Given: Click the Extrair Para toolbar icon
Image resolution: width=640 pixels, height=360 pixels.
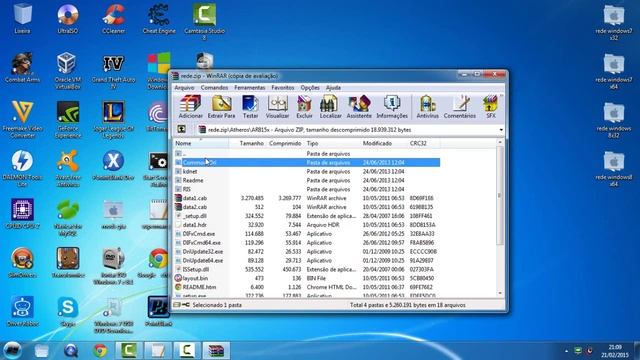Looking at the screenshot, I should click(x=221, y=107).
